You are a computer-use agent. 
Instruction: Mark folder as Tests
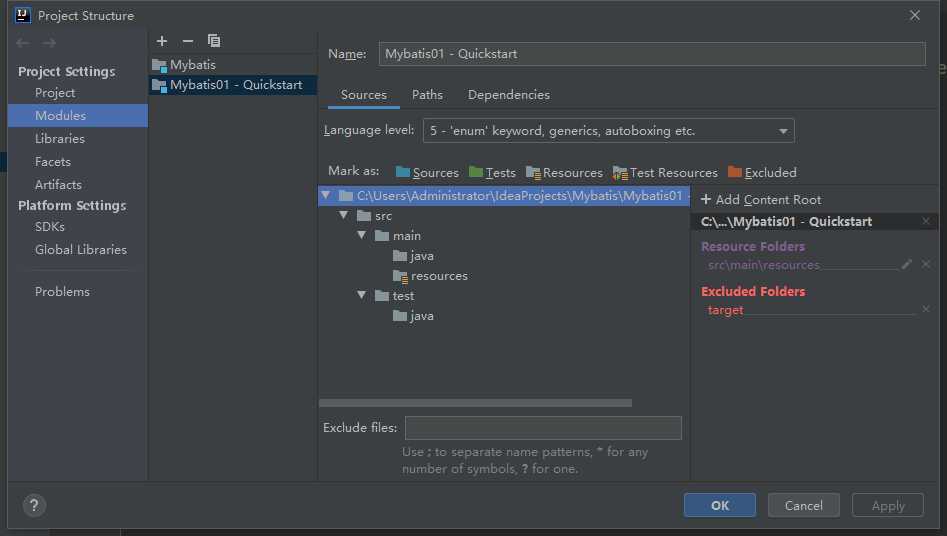(492, 173)
